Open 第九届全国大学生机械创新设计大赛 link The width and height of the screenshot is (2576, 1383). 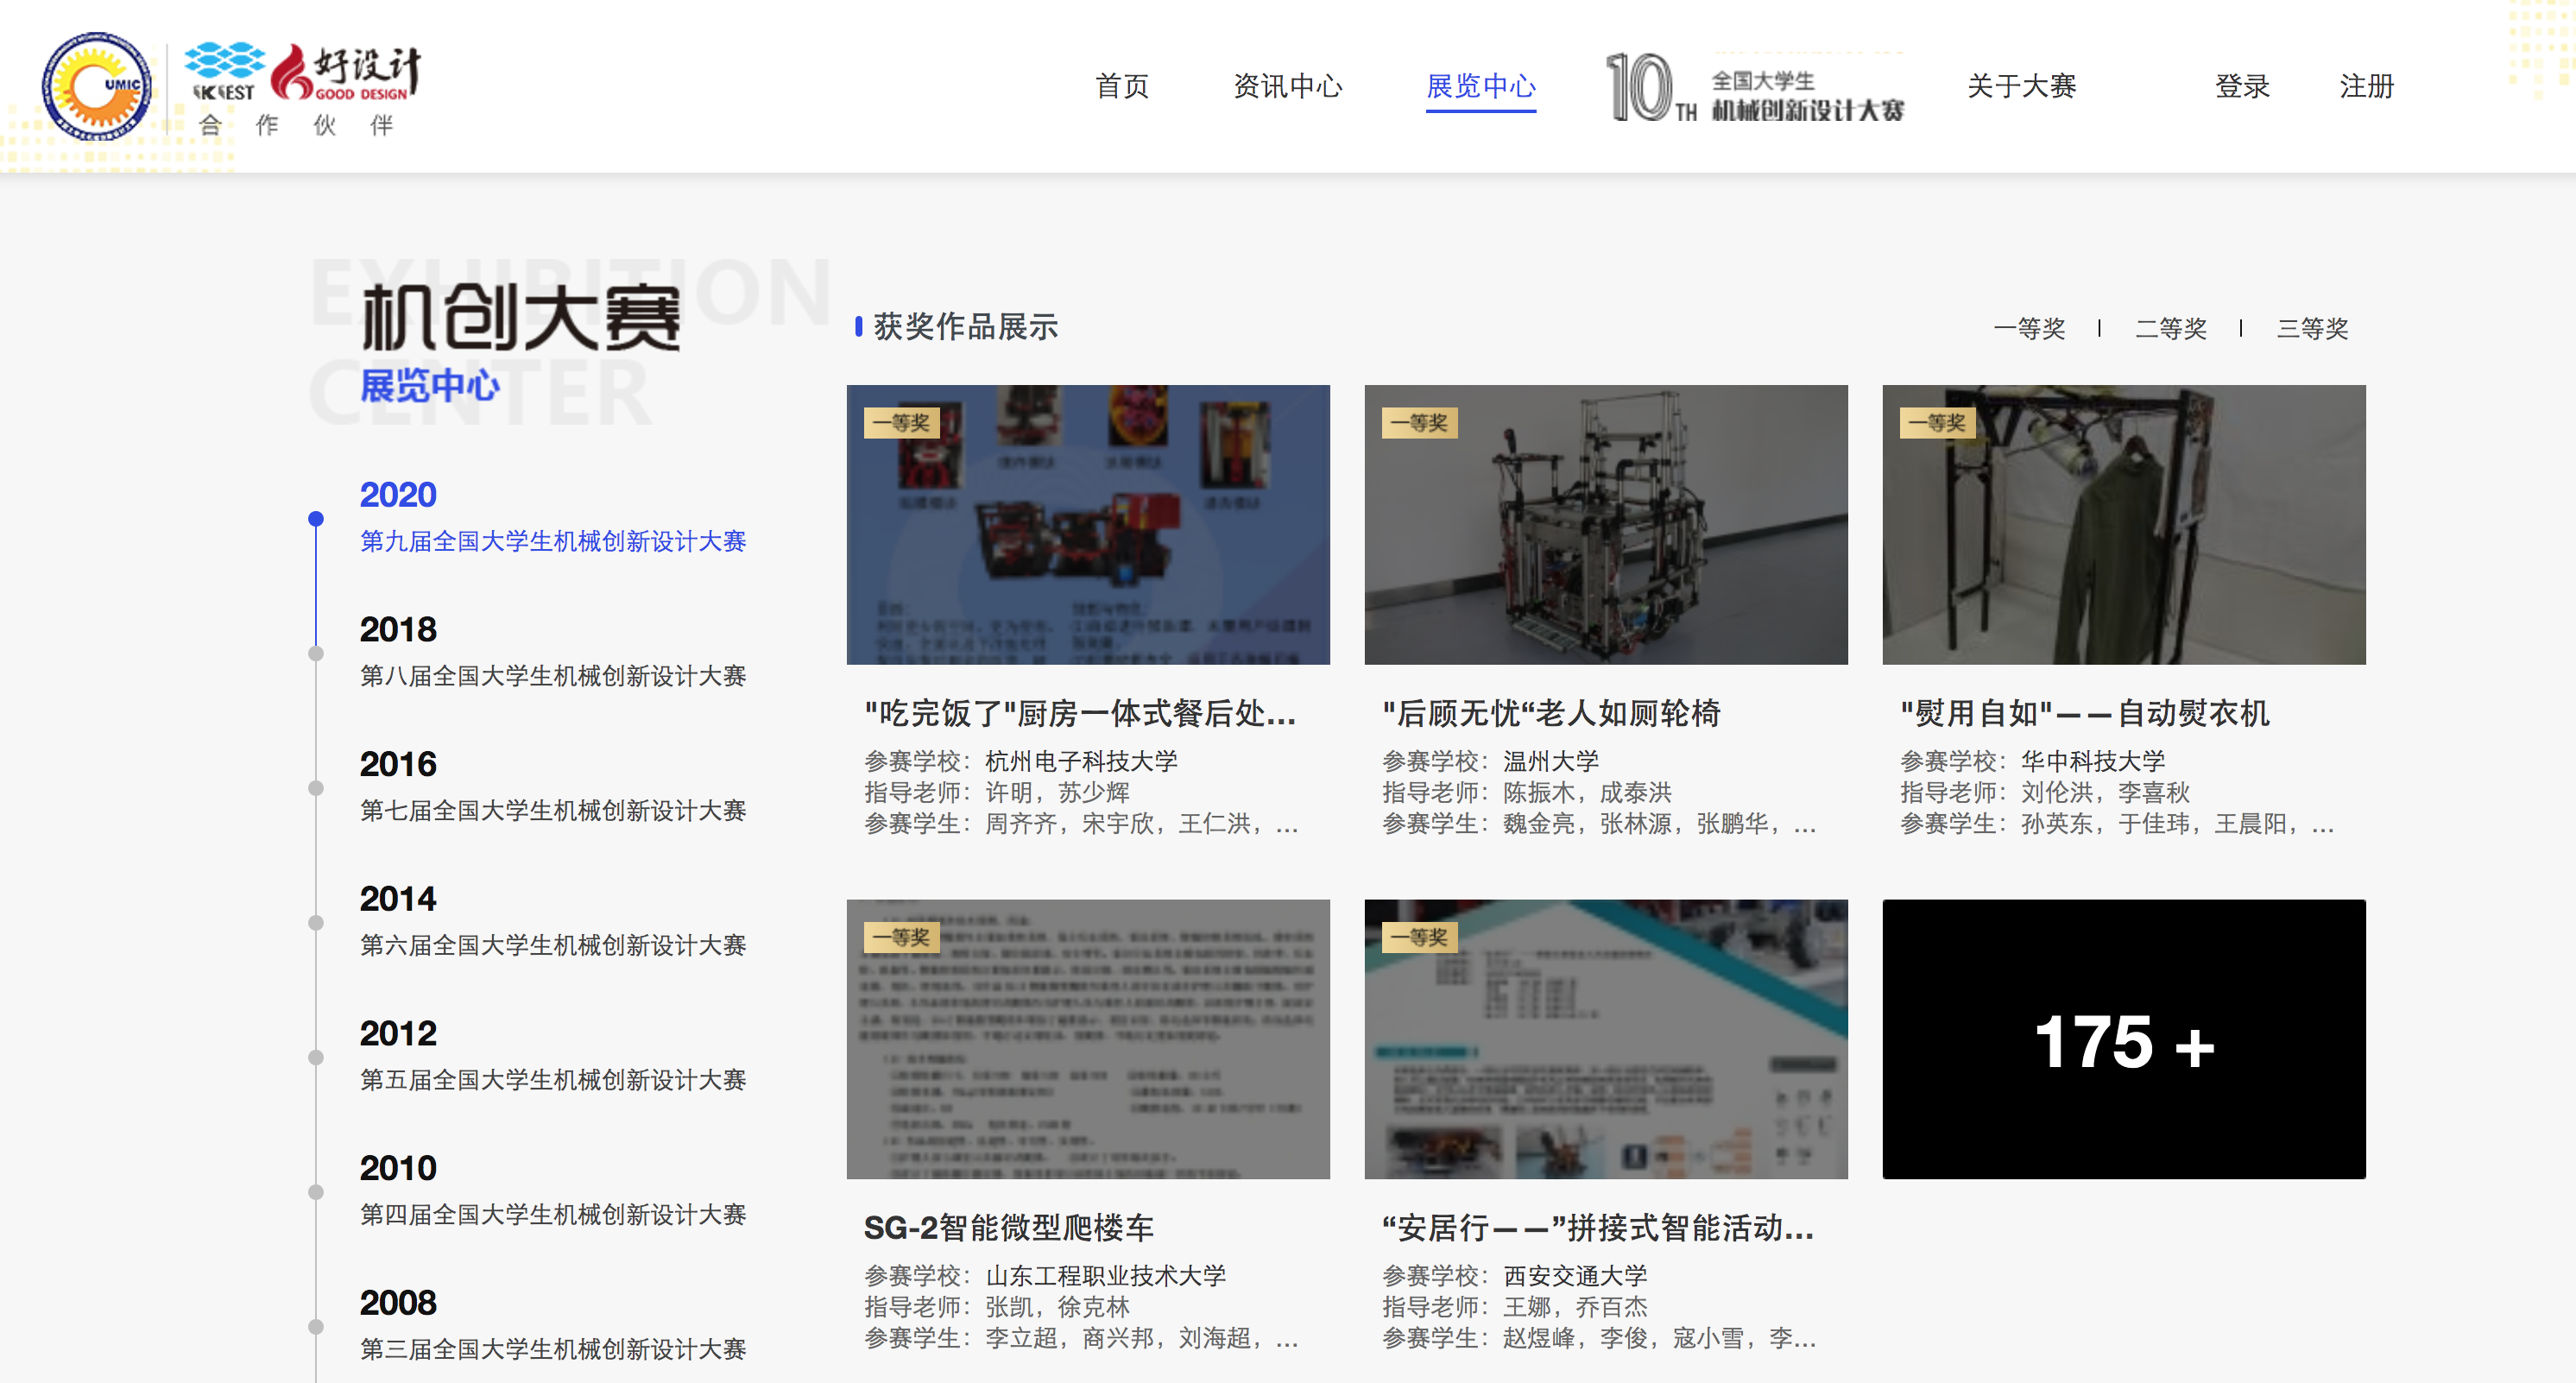(553, 541)
